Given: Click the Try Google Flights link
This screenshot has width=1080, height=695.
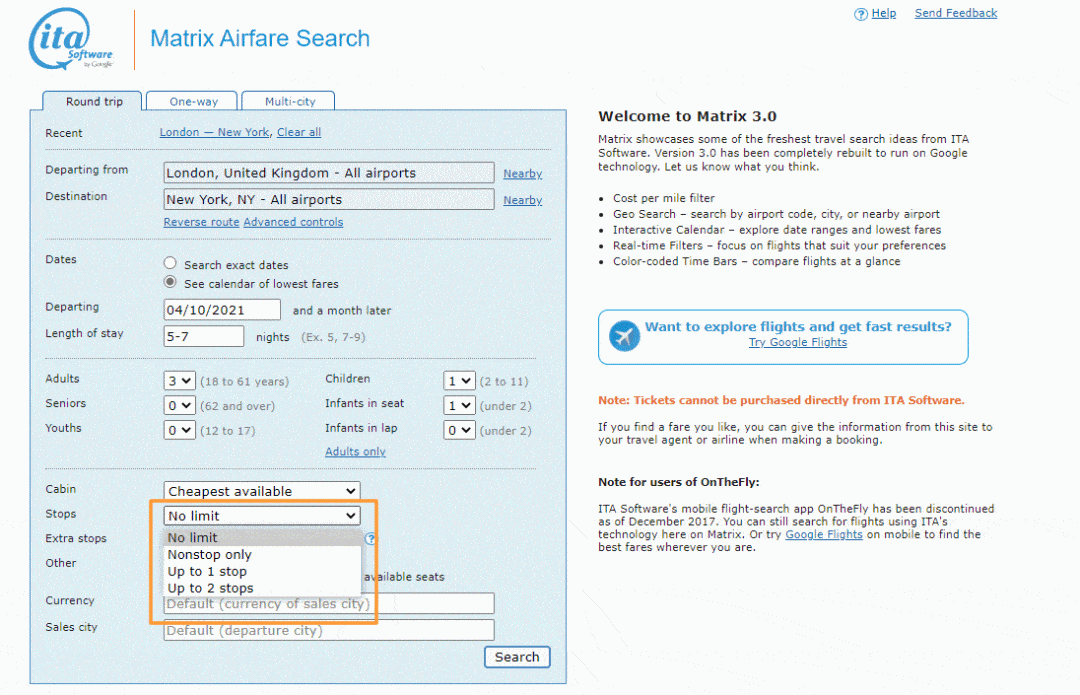Looking at the screenshot, I should (797, 342).
